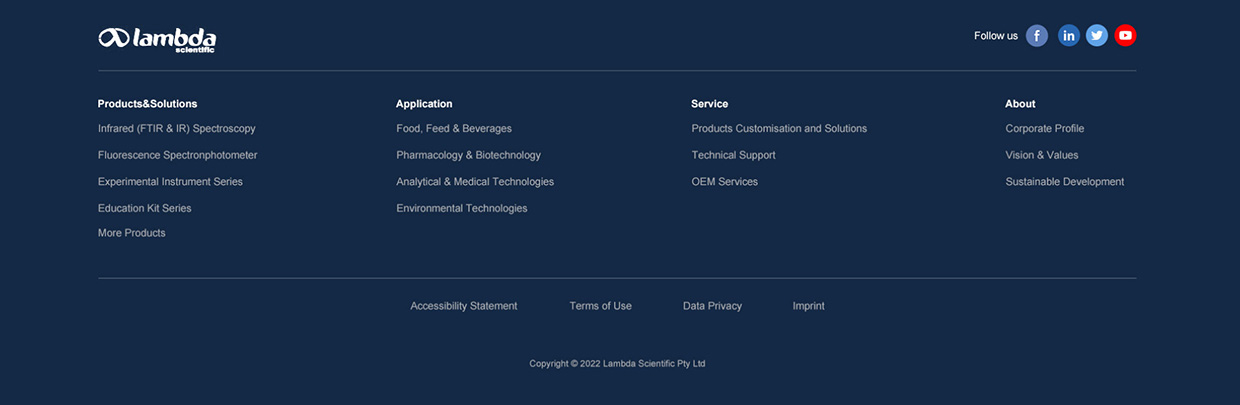Open the LinkedIn social icon
The height and width of the screenshot is (405, 1240).
(1069, 36)
